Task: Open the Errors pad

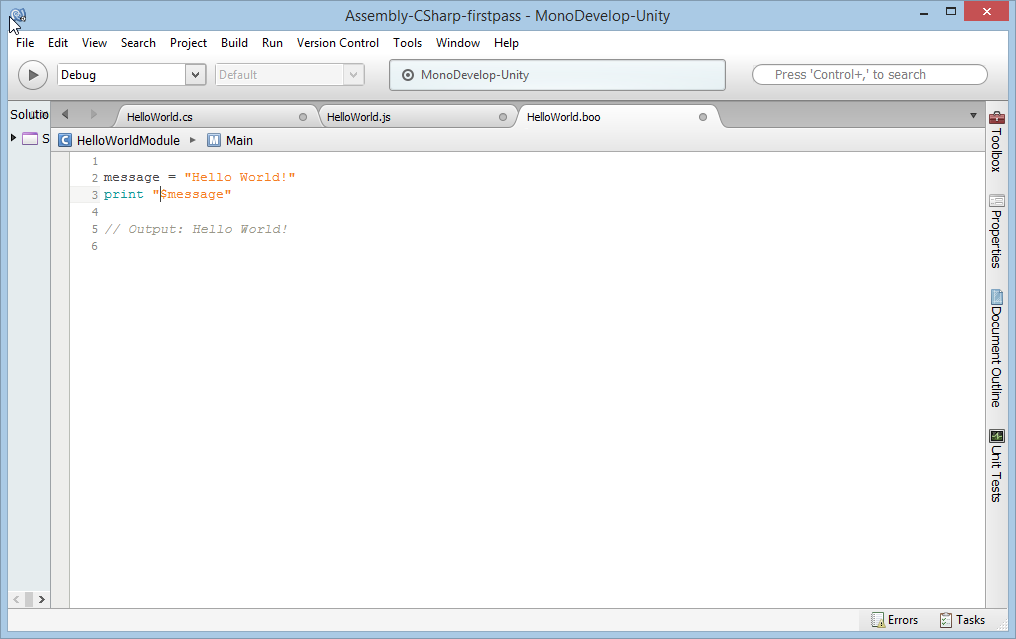Action: [x=895, y=620]
